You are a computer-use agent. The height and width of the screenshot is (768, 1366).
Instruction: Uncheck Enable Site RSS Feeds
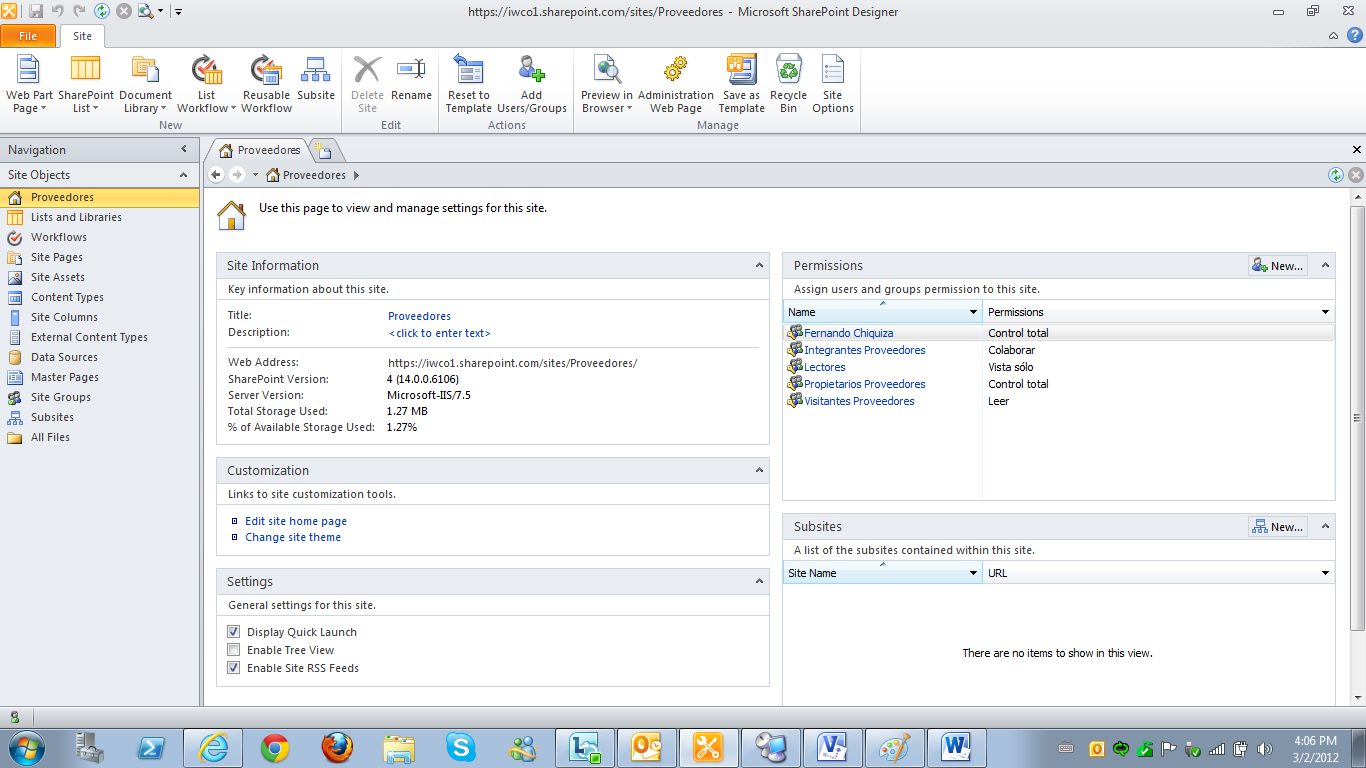point(233,667)
